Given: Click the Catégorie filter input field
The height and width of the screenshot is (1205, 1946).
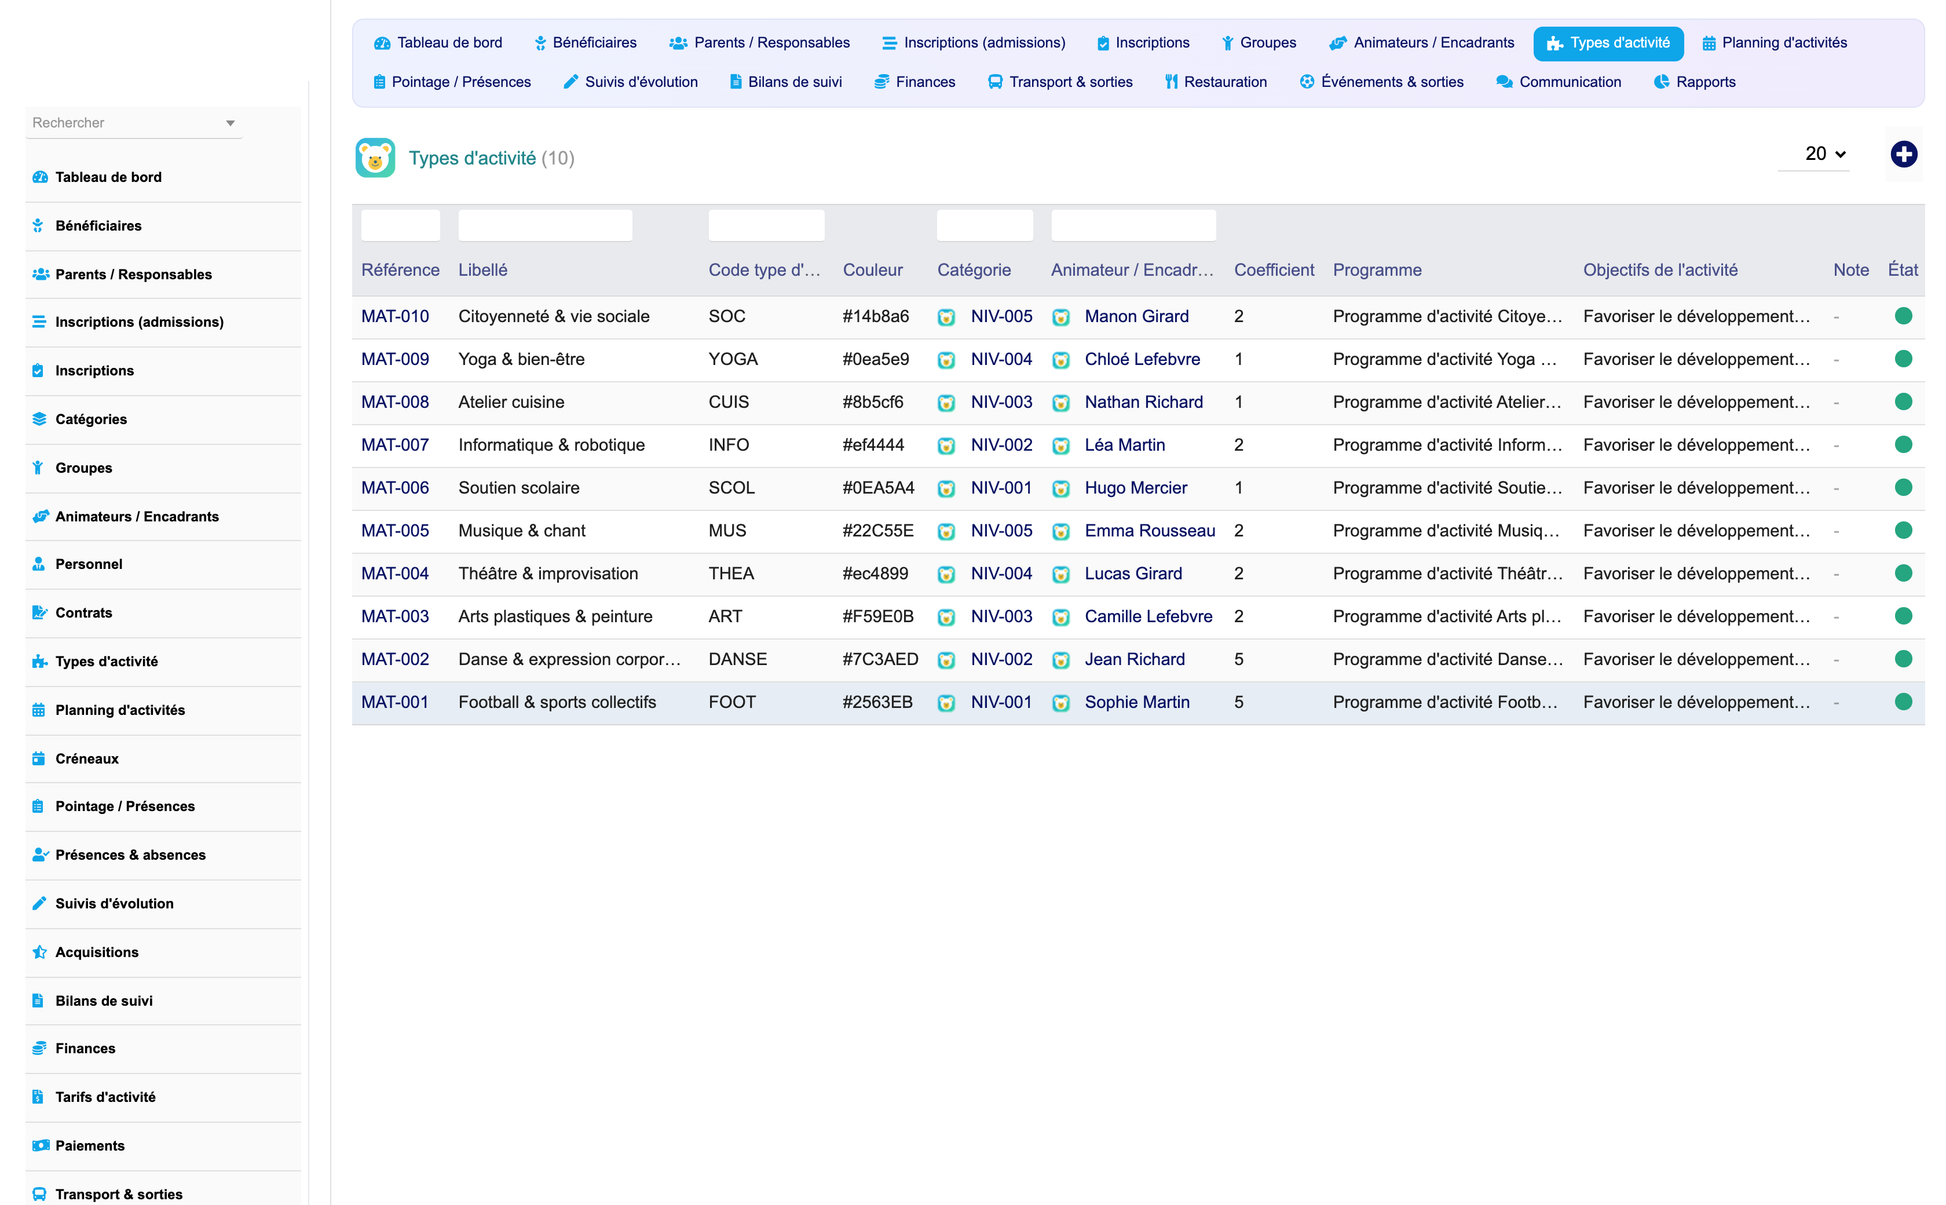Looking at the screenshot, I should click(984, 225).
